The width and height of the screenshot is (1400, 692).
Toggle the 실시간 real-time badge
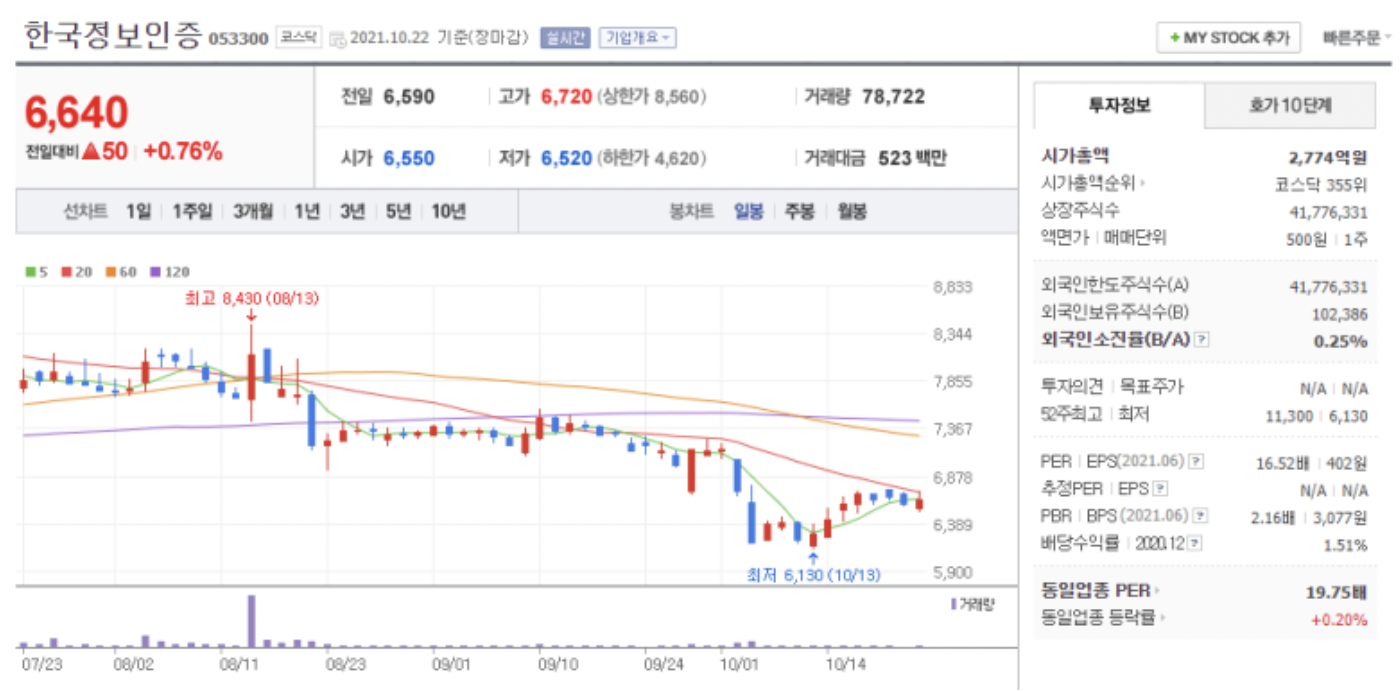565,38
